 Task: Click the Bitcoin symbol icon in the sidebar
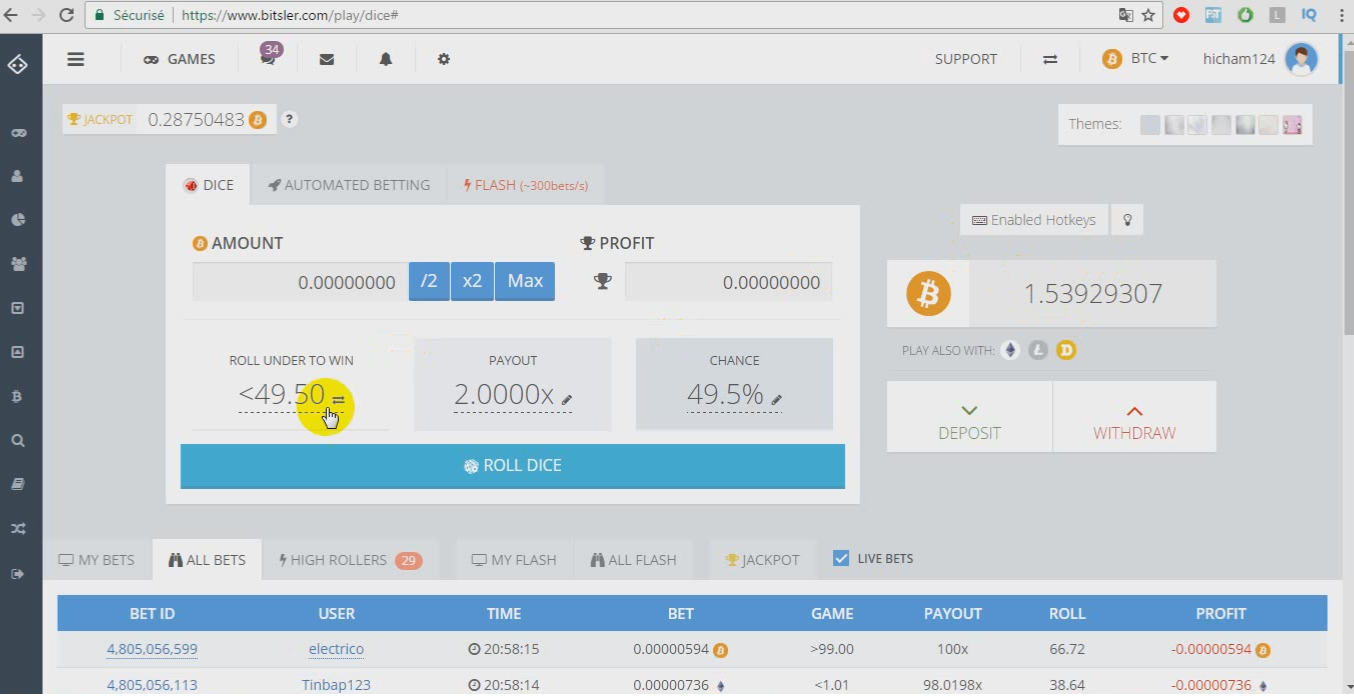point(18,396)
